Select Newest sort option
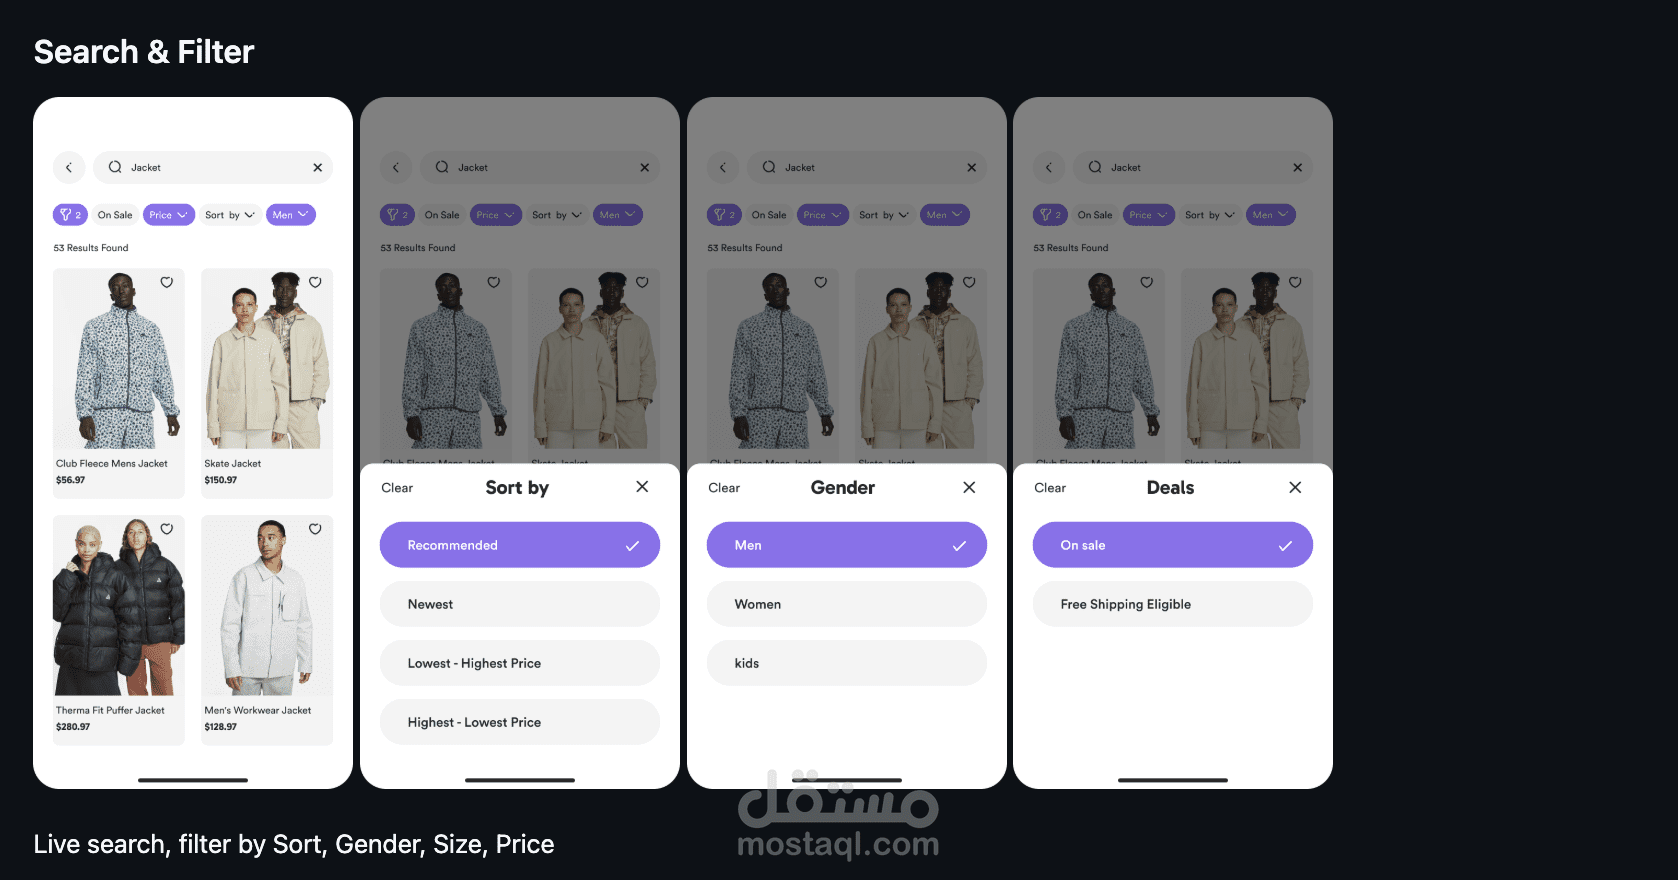Viewport: 1678px width, 880px height. 520,604
